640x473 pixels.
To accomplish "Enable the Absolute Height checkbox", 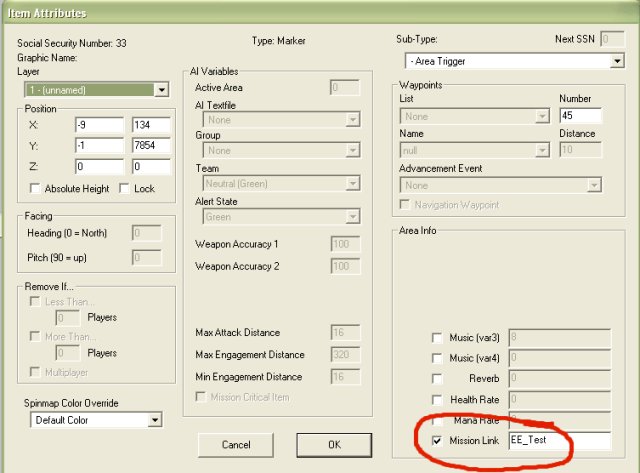I will 36,188.
